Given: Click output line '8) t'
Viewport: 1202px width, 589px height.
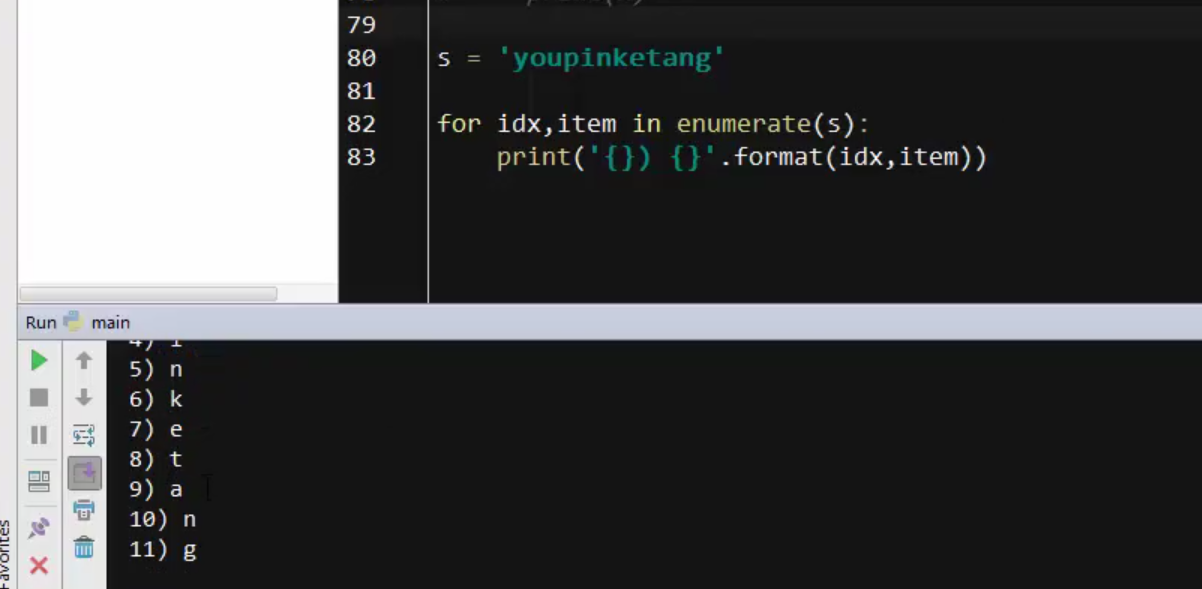Looking at the screenshot, I should click(156, 459).
